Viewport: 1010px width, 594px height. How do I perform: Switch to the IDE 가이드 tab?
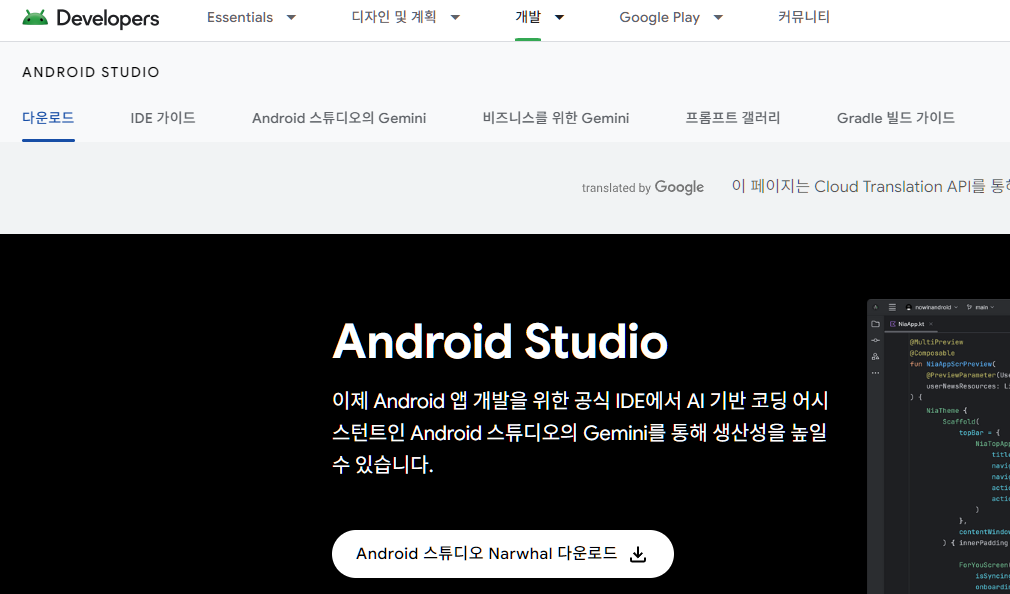click(163, 118)
